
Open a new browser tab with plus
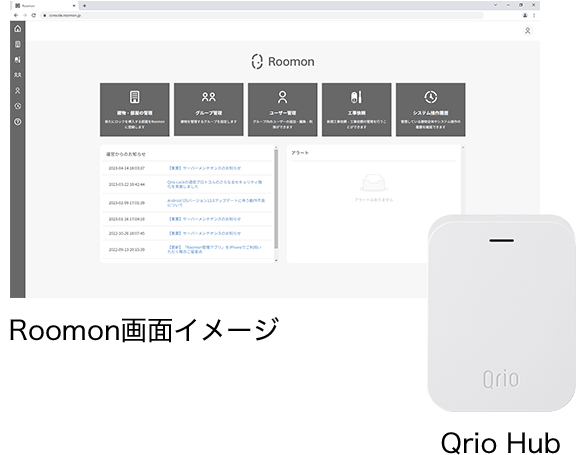coord(85,6)
